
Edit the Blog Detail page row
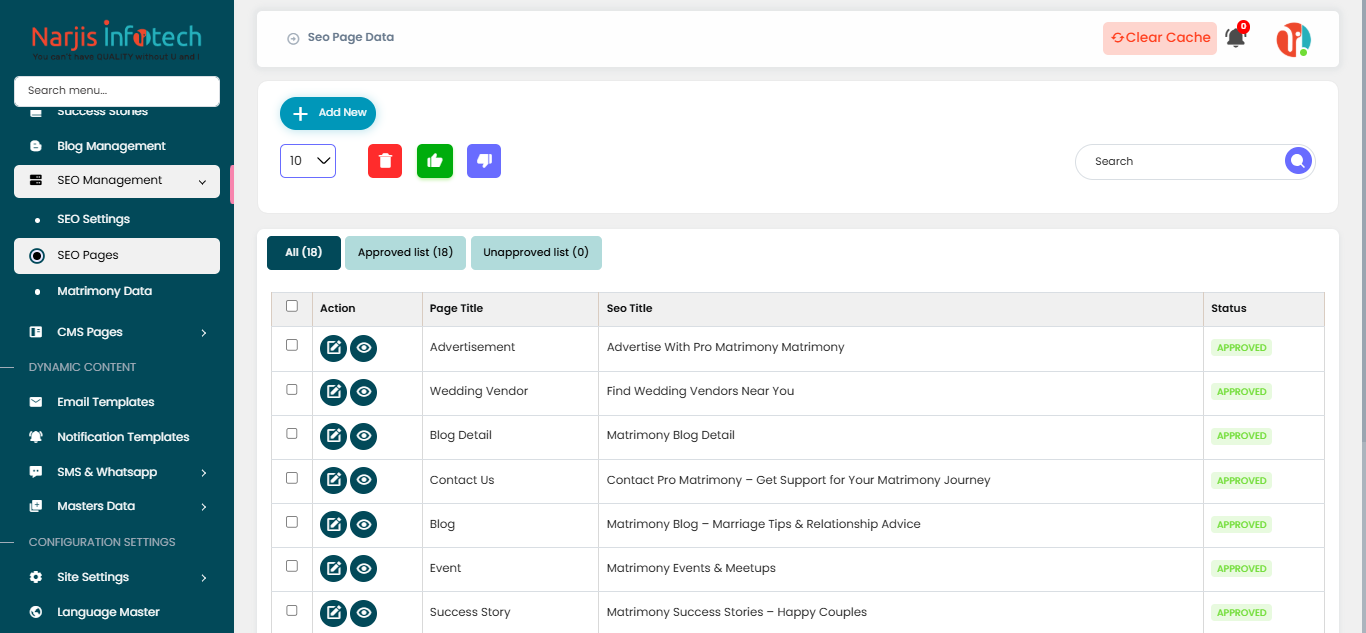pos(333,435)
